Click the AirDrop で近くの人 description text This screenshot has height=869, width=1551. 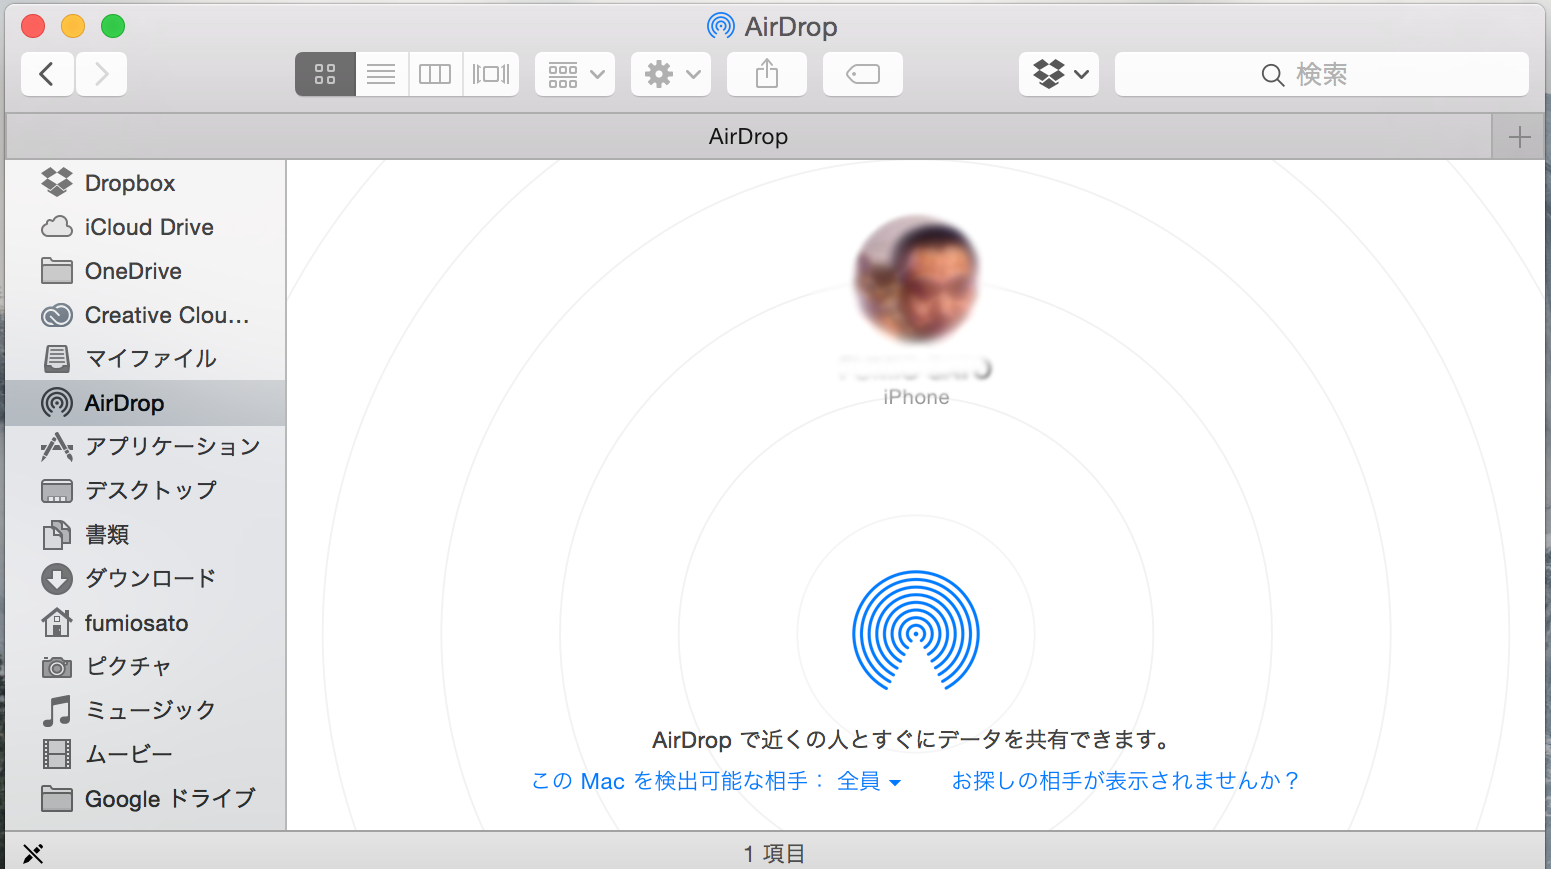tap(911, 740)
